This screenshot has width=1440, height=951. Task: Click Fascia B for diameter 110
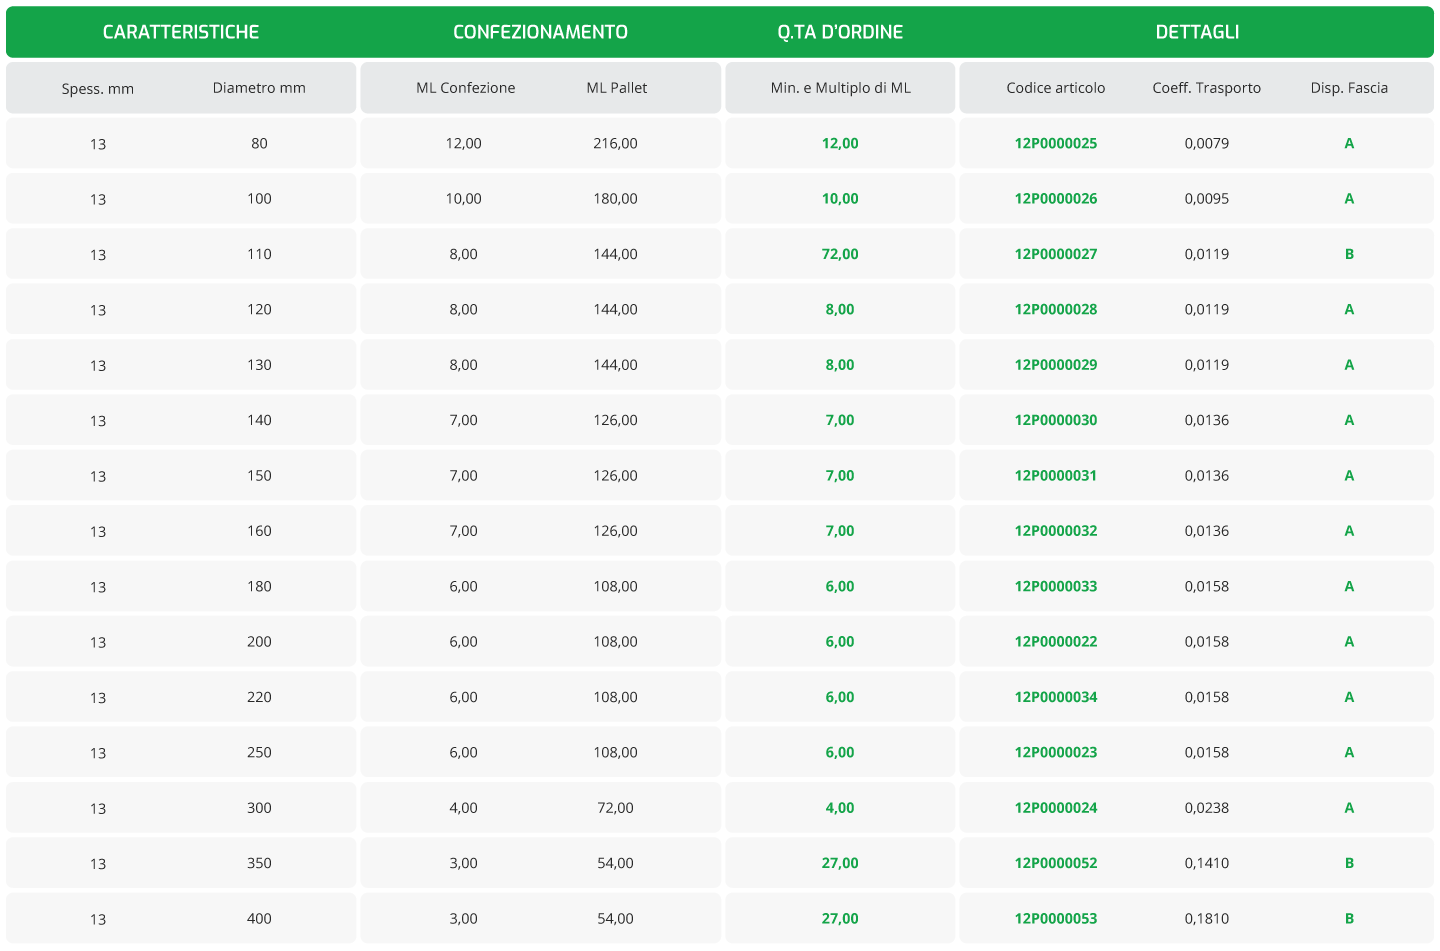(x=1349, y=254)
